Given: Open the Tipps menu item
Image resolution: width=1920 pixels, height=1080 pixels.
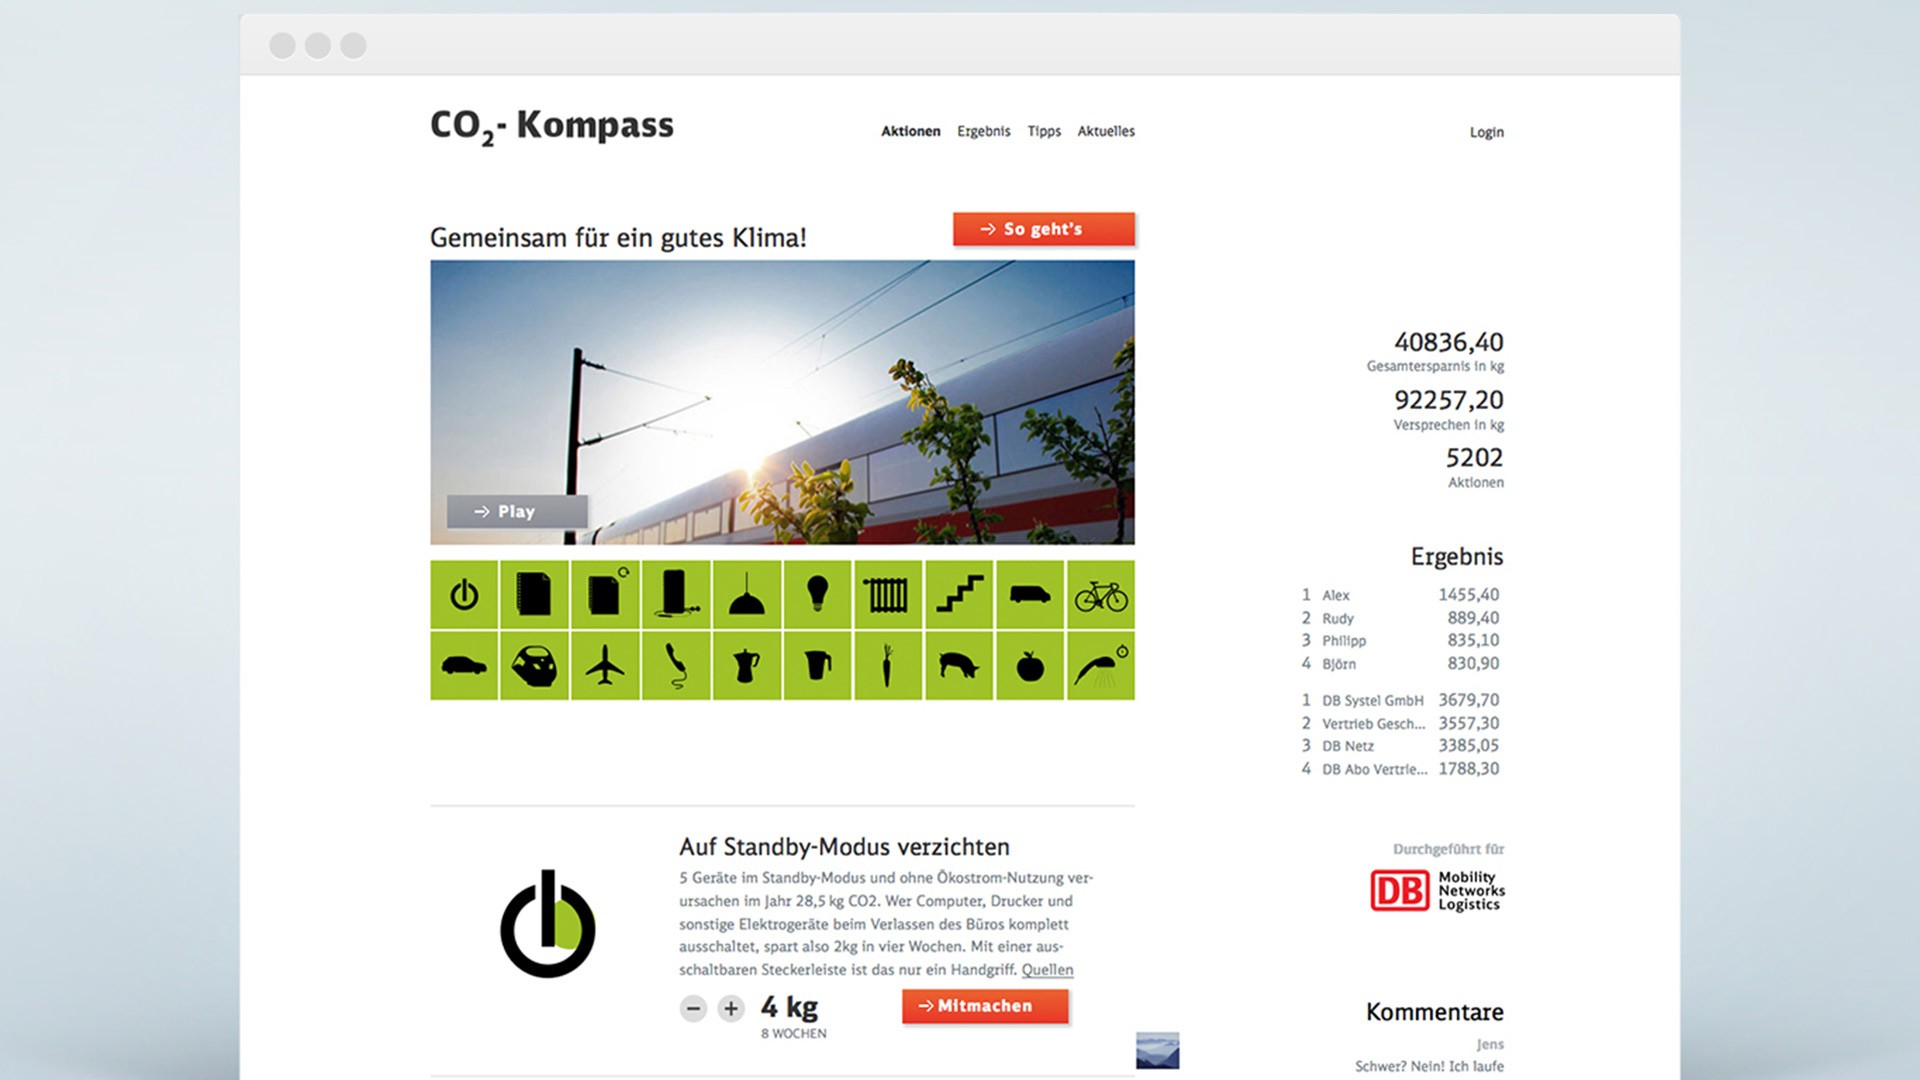Looking at the screenshot, I should tap(1043, 131).
